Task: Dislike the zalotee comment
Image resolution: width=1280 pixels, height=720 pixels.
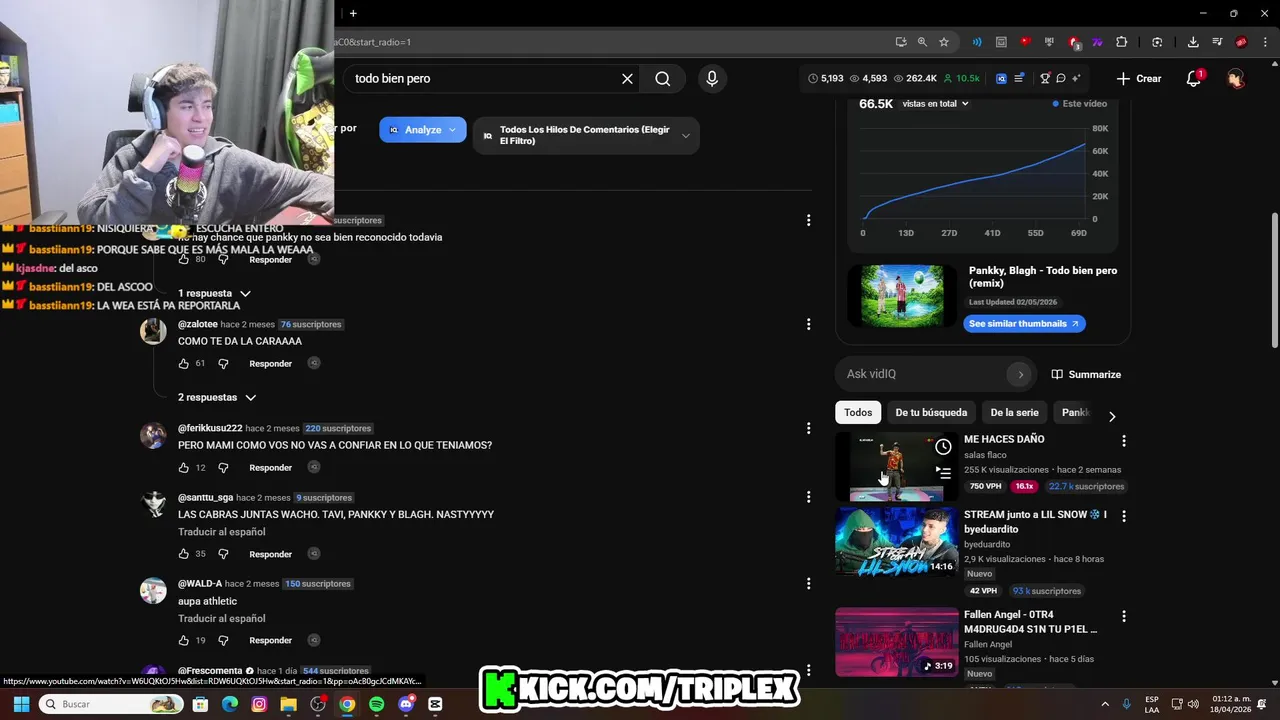Action: coord(223,364)
